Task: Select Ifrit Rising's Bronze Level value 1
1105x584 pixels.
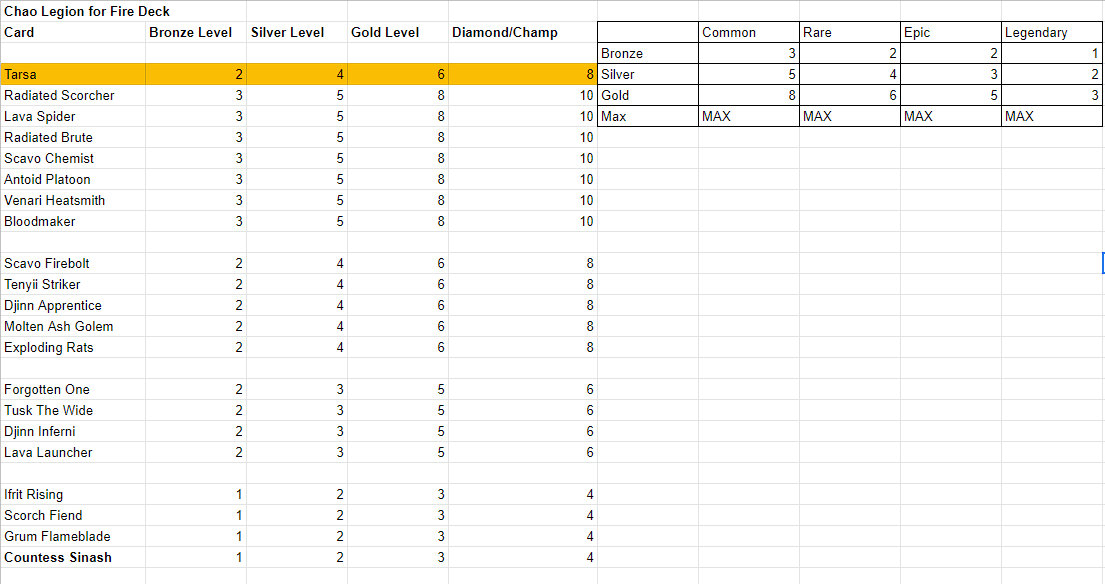Action: 196,495
